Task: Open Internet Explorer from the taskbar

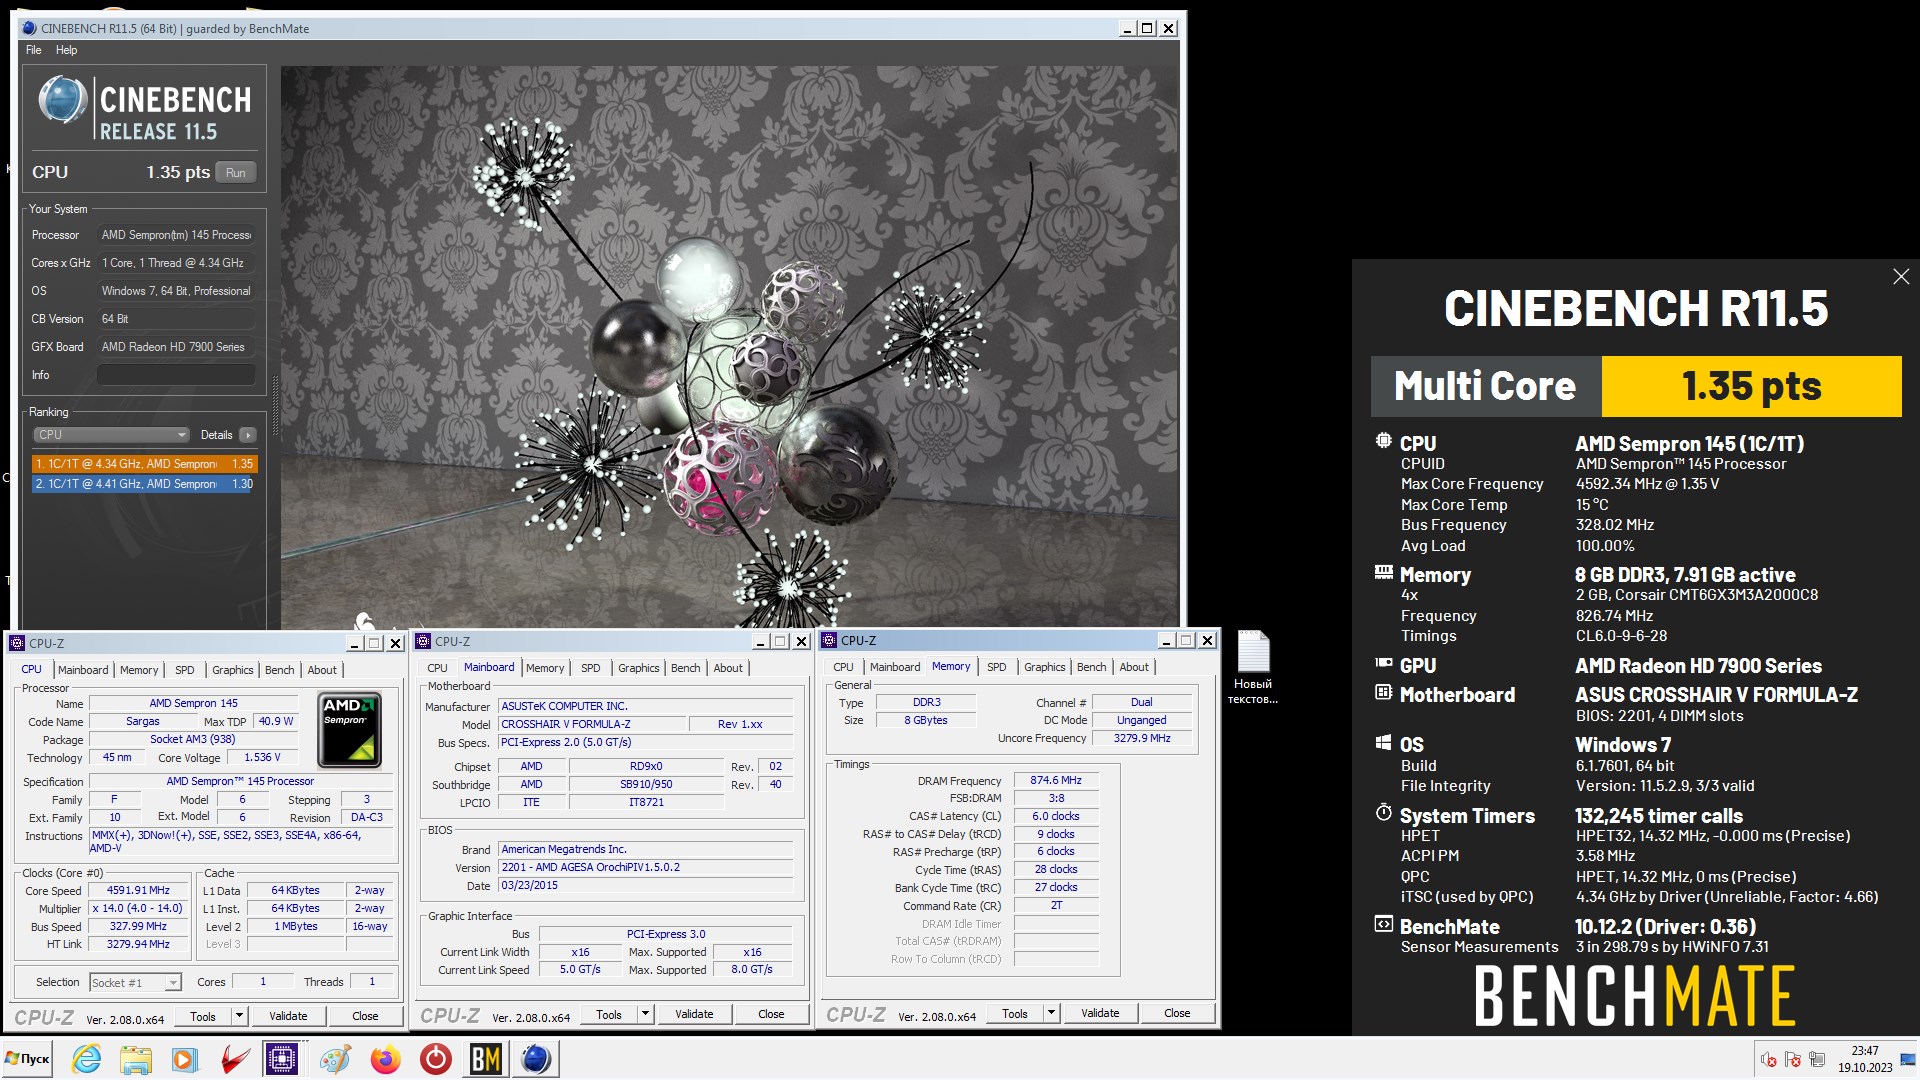Action: pyautogui.click(x=87, y=1059)
